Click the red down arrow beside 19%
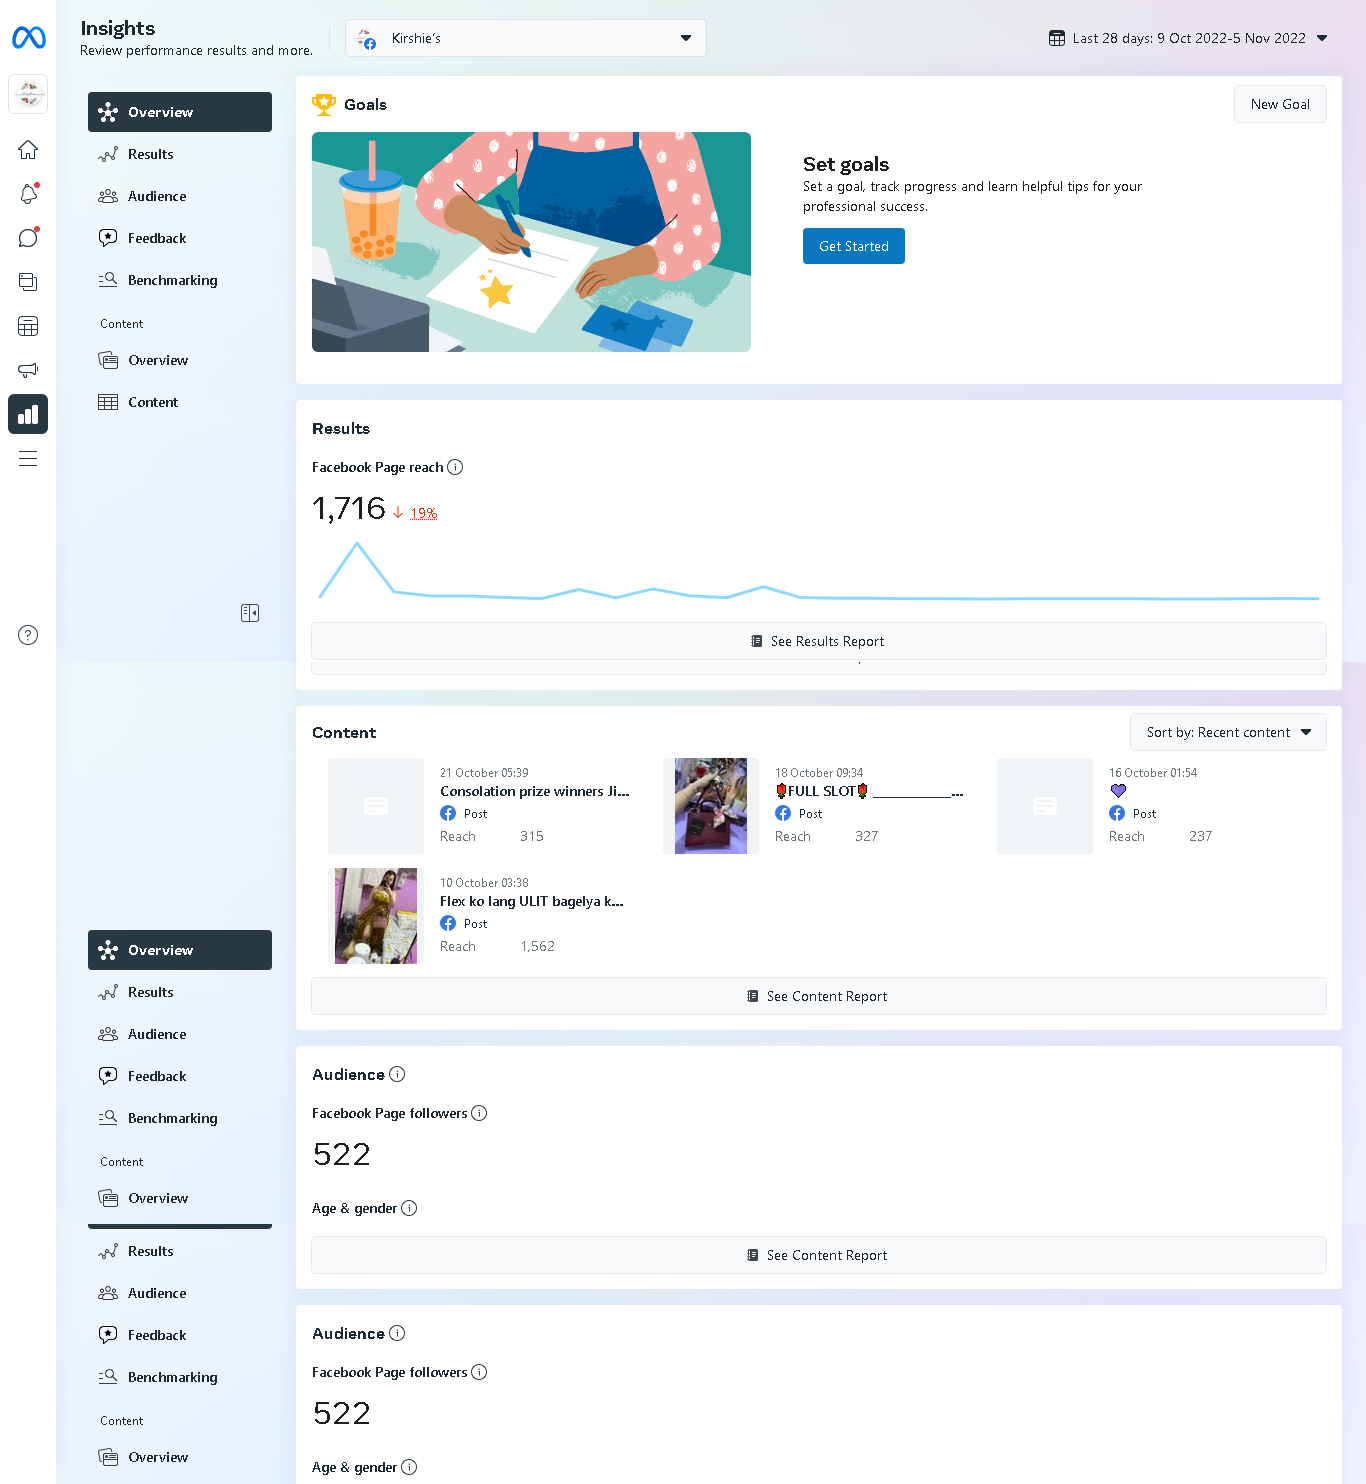This screenshot has height=1484, width=1366. pyautogui.click(x=398, y=513)
